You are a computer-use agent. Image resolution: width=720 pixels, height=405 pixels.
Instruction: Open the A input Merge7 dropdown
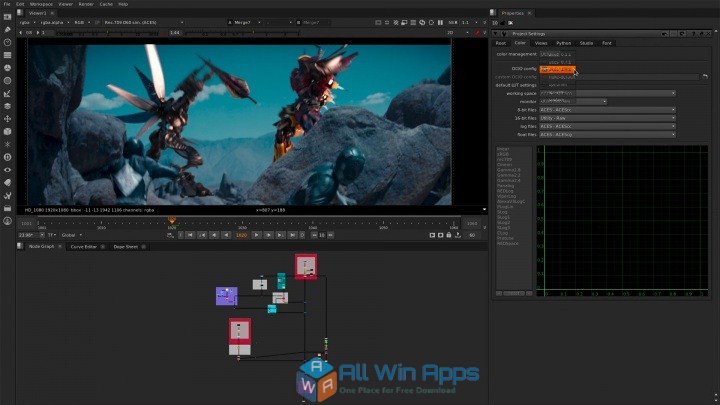pos(245,22)
